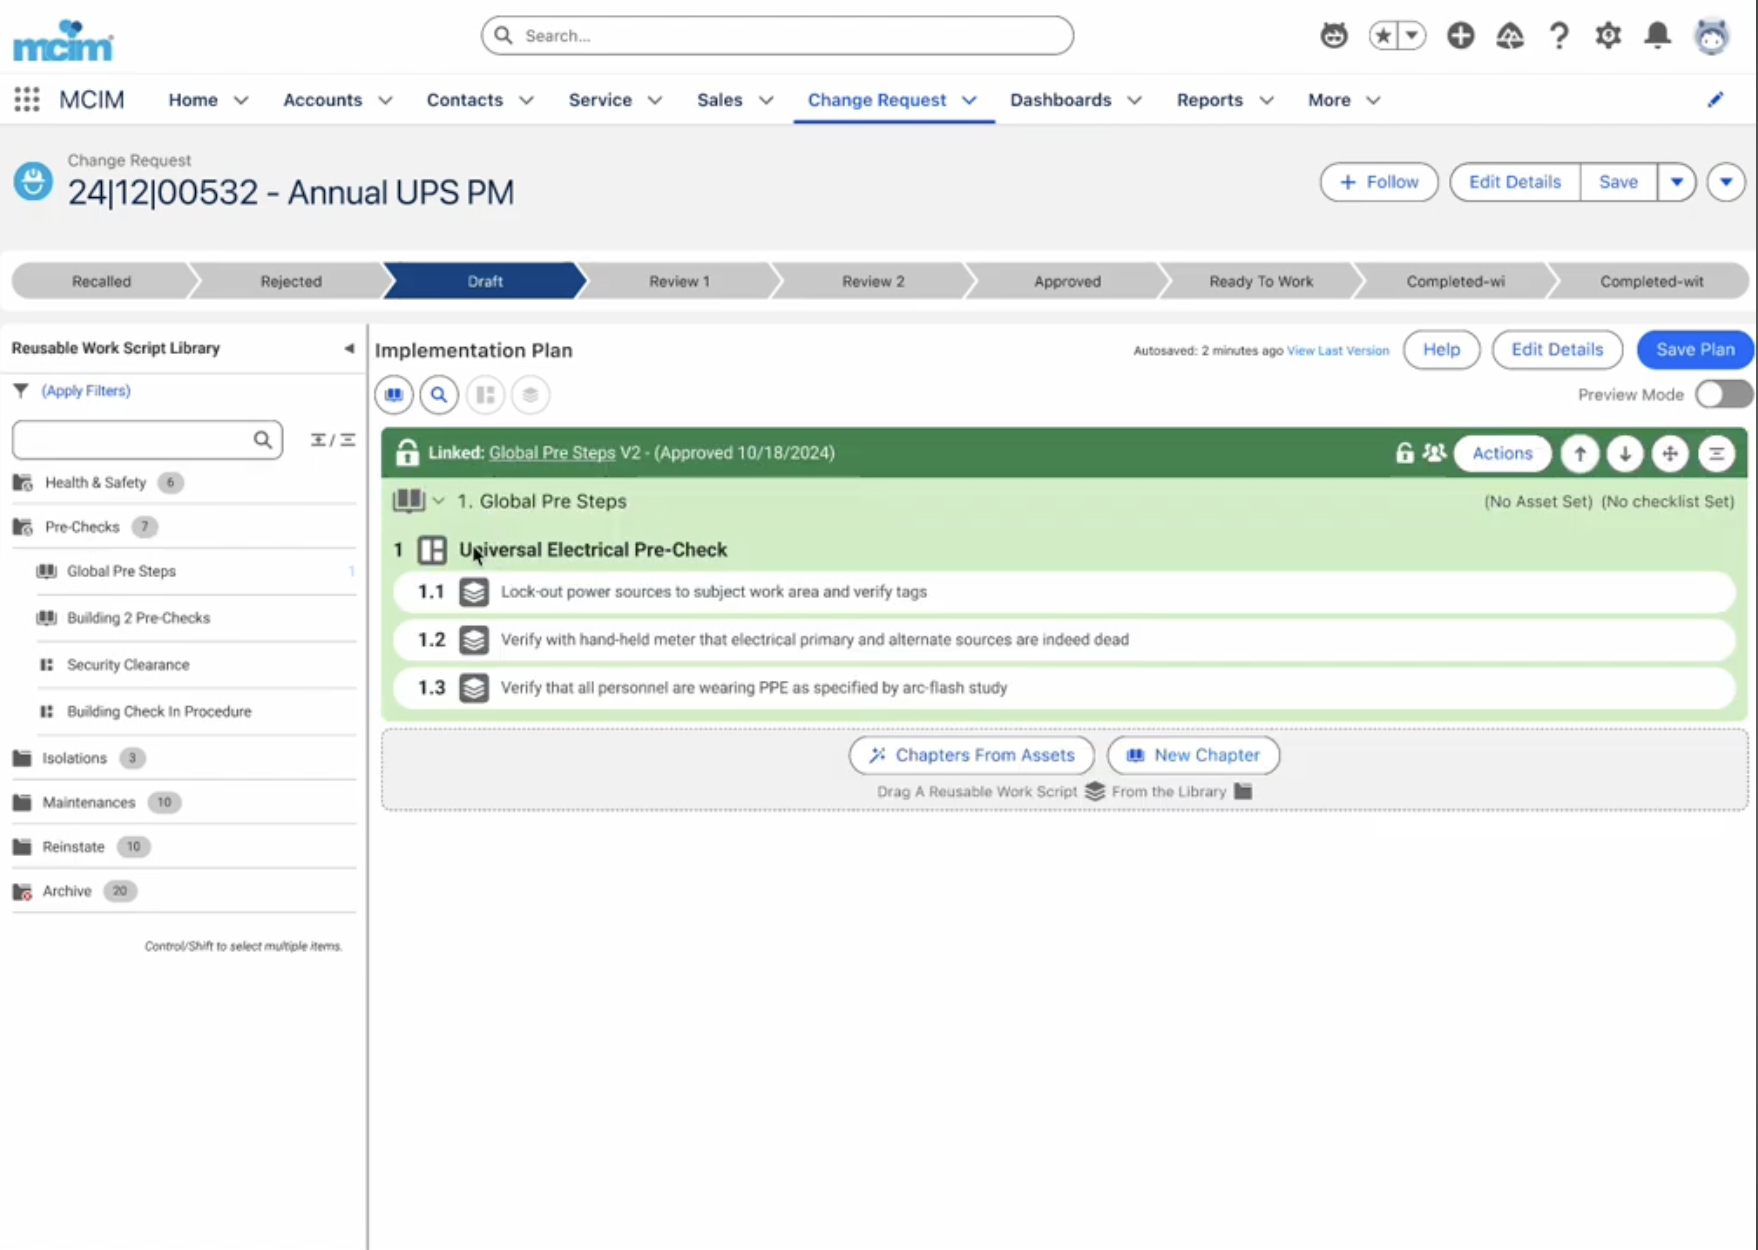
Task: Click Chapters From Assets button
Action: point(971,755)
